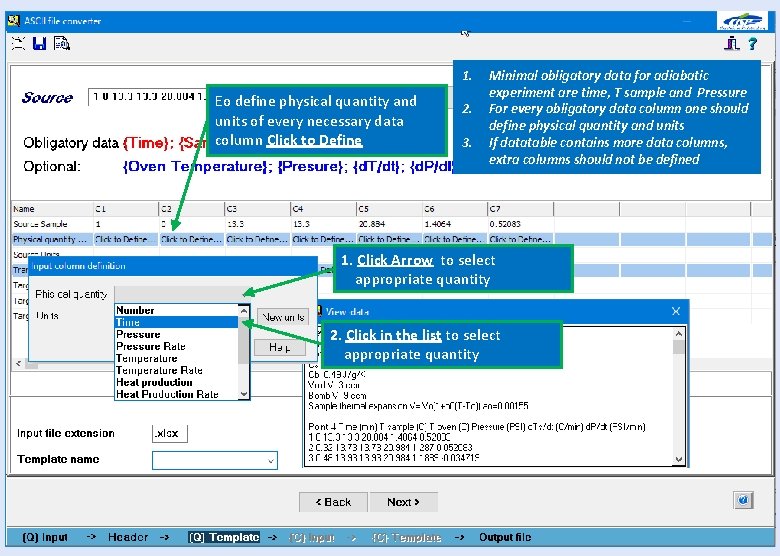Screen dimensions: 780x556
Task: Click the Source Sample value 0.52083
Action: (x=505, y=224)
